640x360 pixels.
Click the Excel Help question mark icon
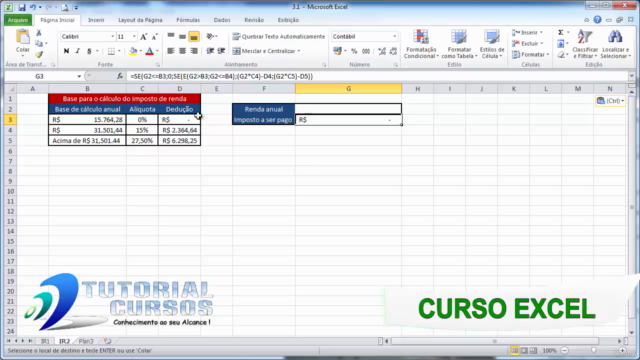[x=598, y=20]
